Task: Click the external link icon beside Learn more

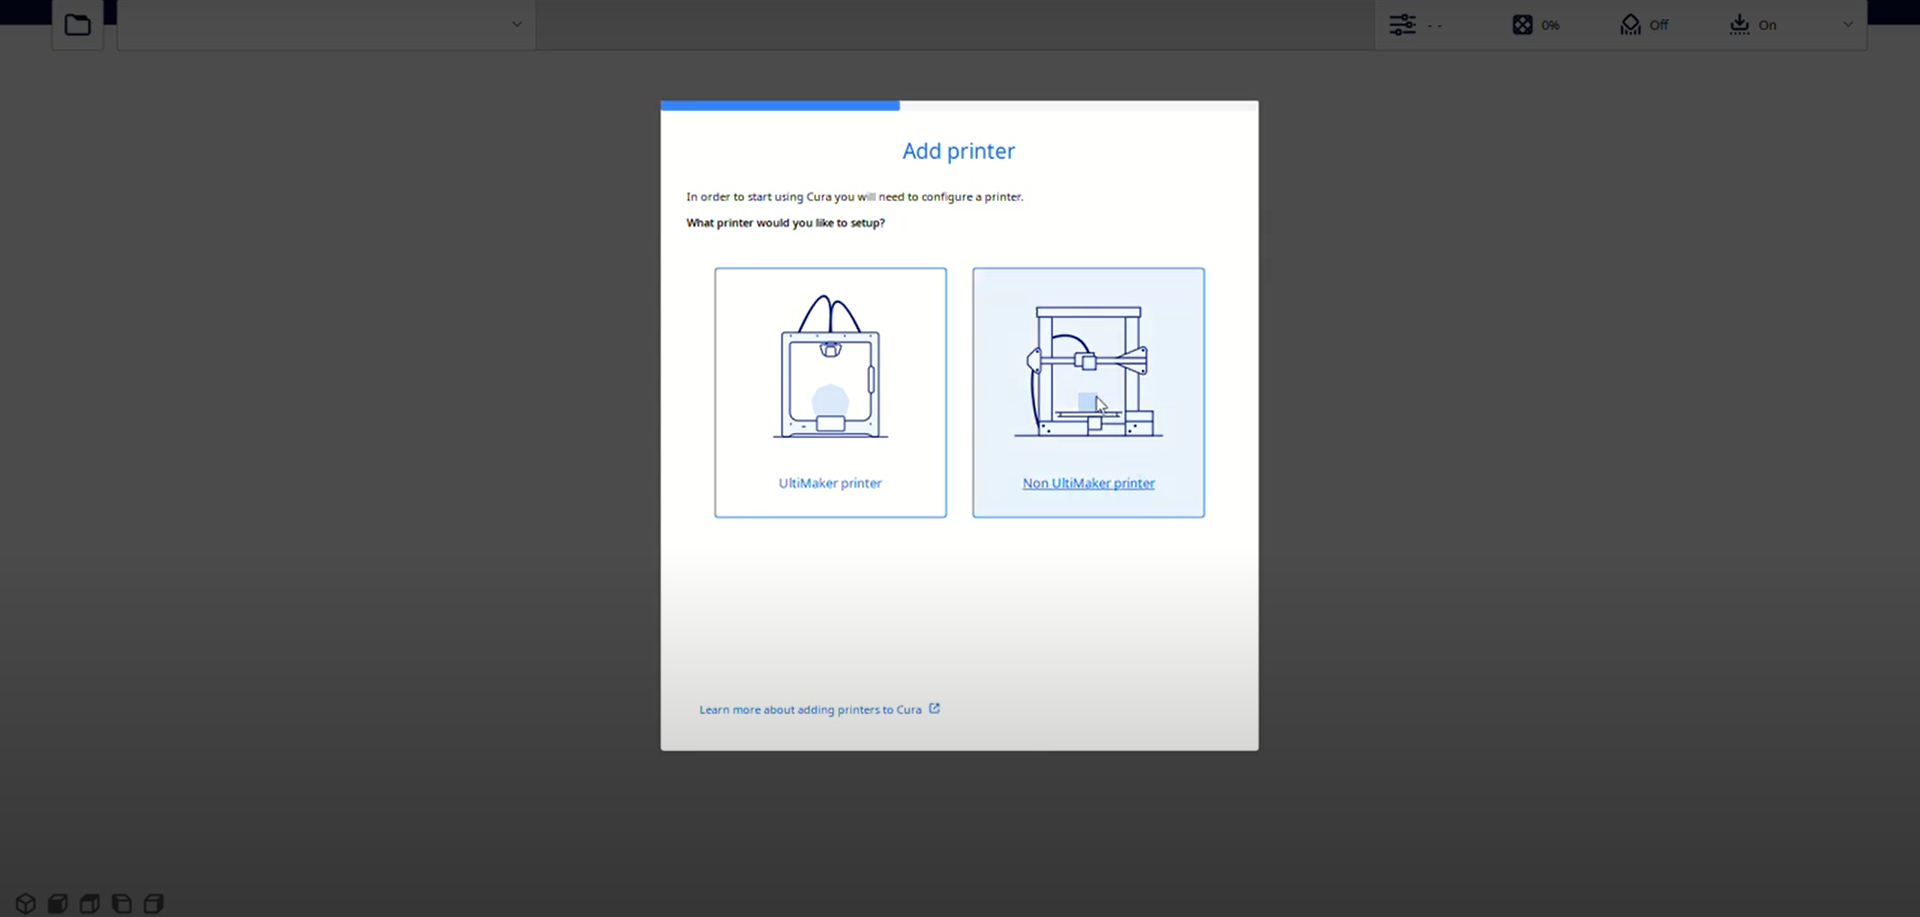Action: (x=935, y=708)
